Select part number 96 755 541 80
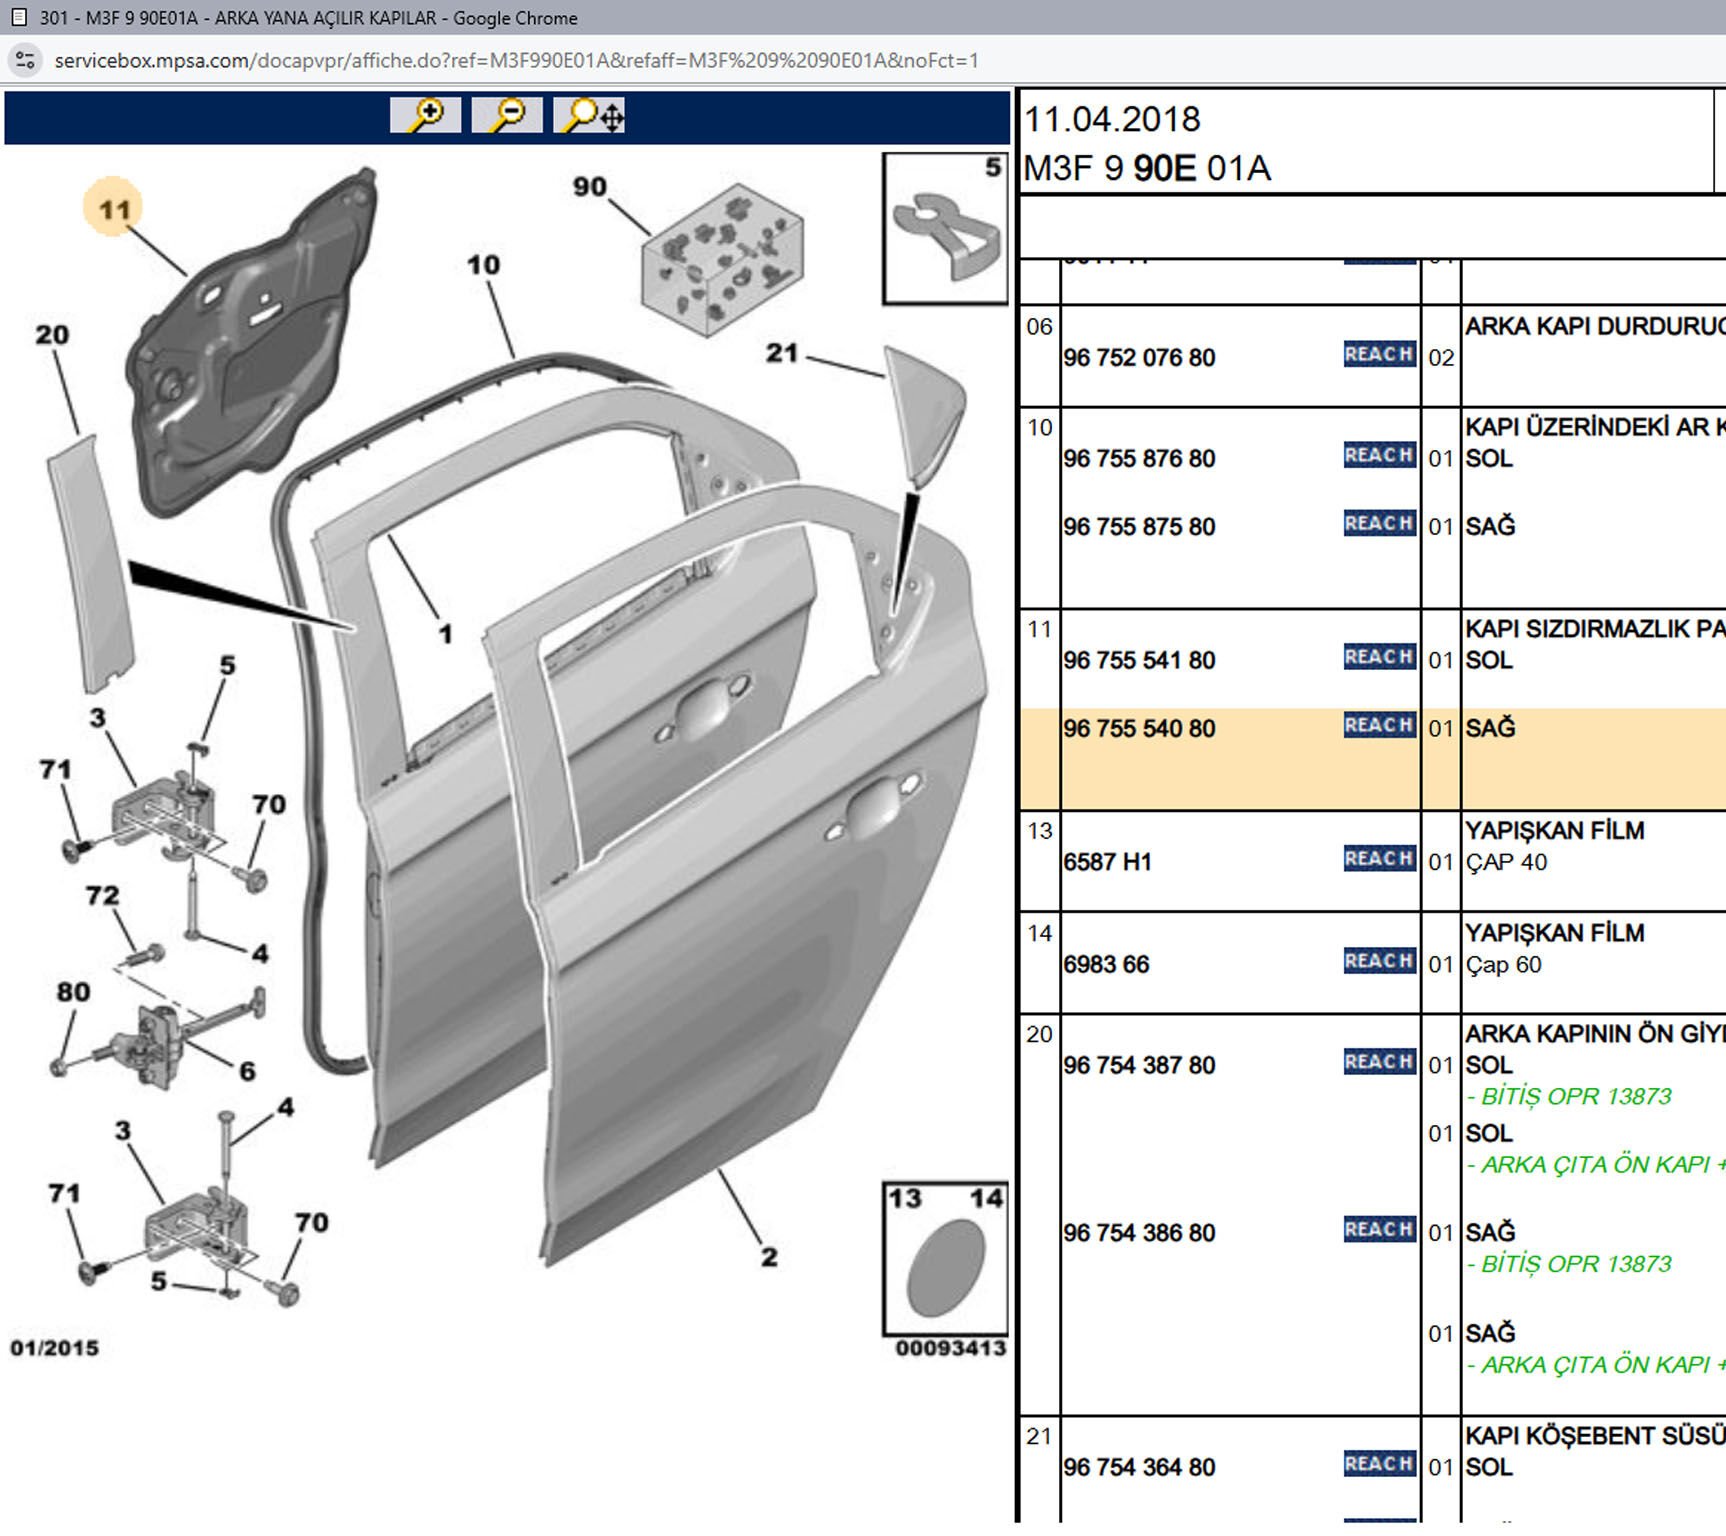This screenshot has height=1536, width=1726. 1139,661
